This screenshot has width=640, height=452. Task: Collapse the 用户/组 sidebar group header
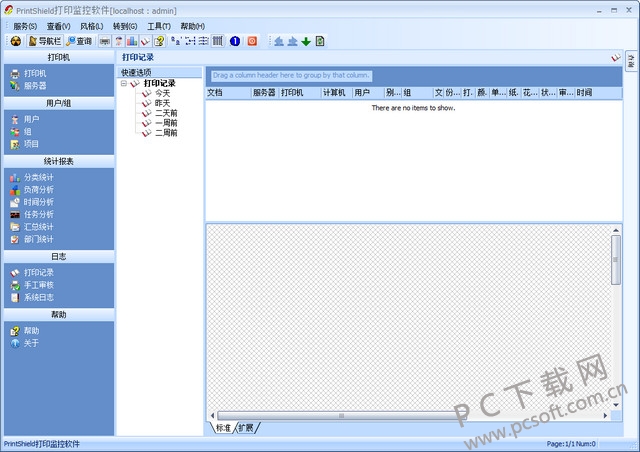click(59, 103)
